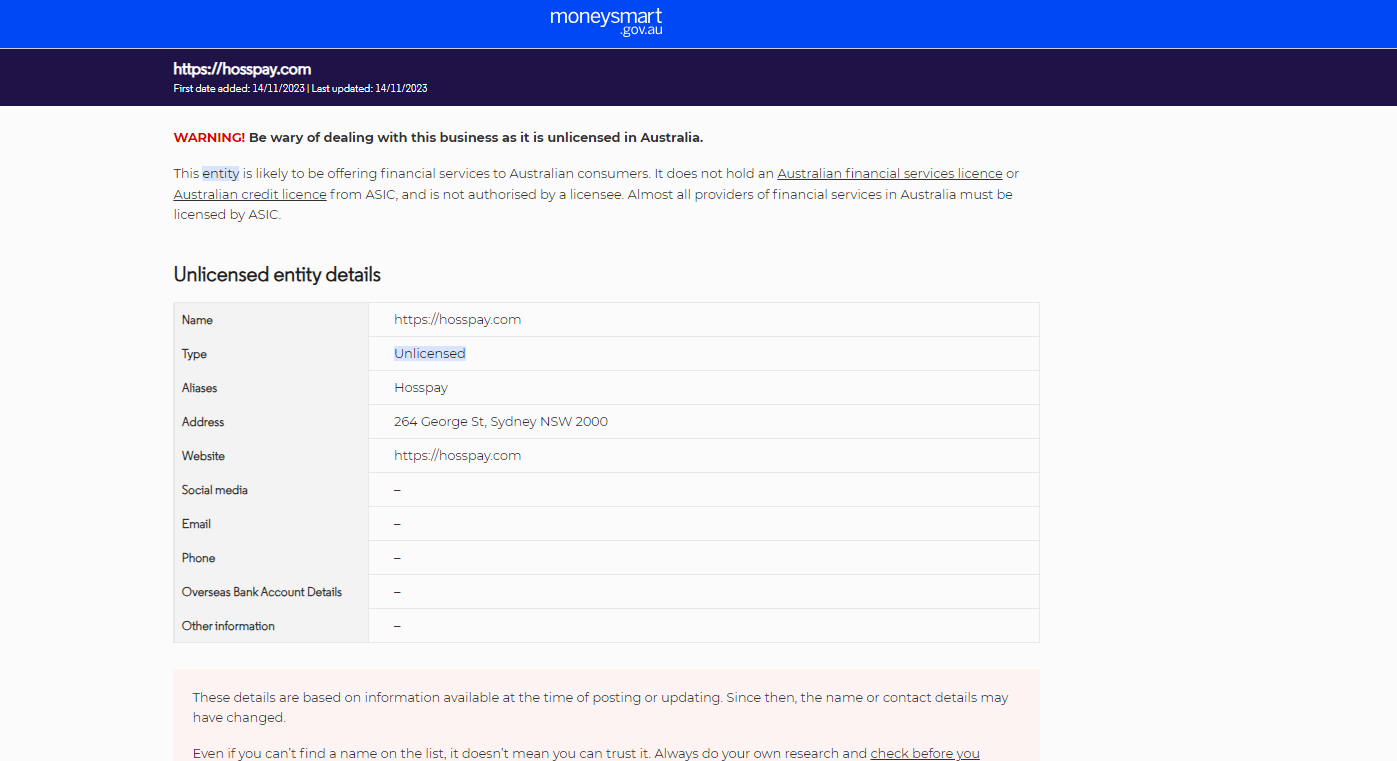The height and width of the screenshot is (761, 1397).
Task: Click the https://hosspay.com page heading
Action: (242, 69)
